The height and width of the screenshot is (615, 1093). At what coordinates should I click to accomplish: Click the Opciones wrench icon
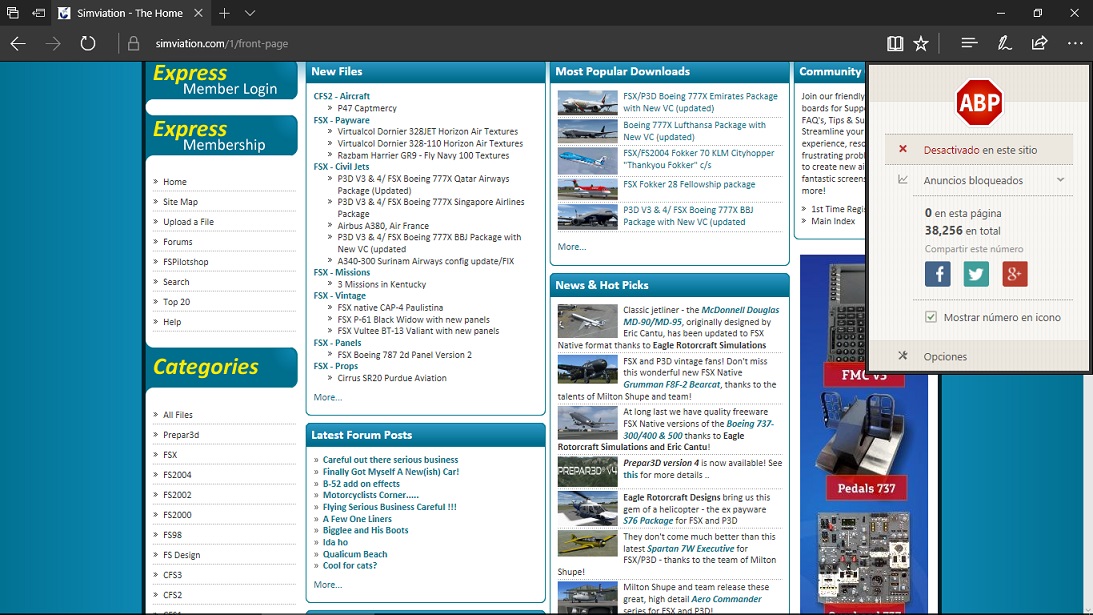(x=903, y=356)
